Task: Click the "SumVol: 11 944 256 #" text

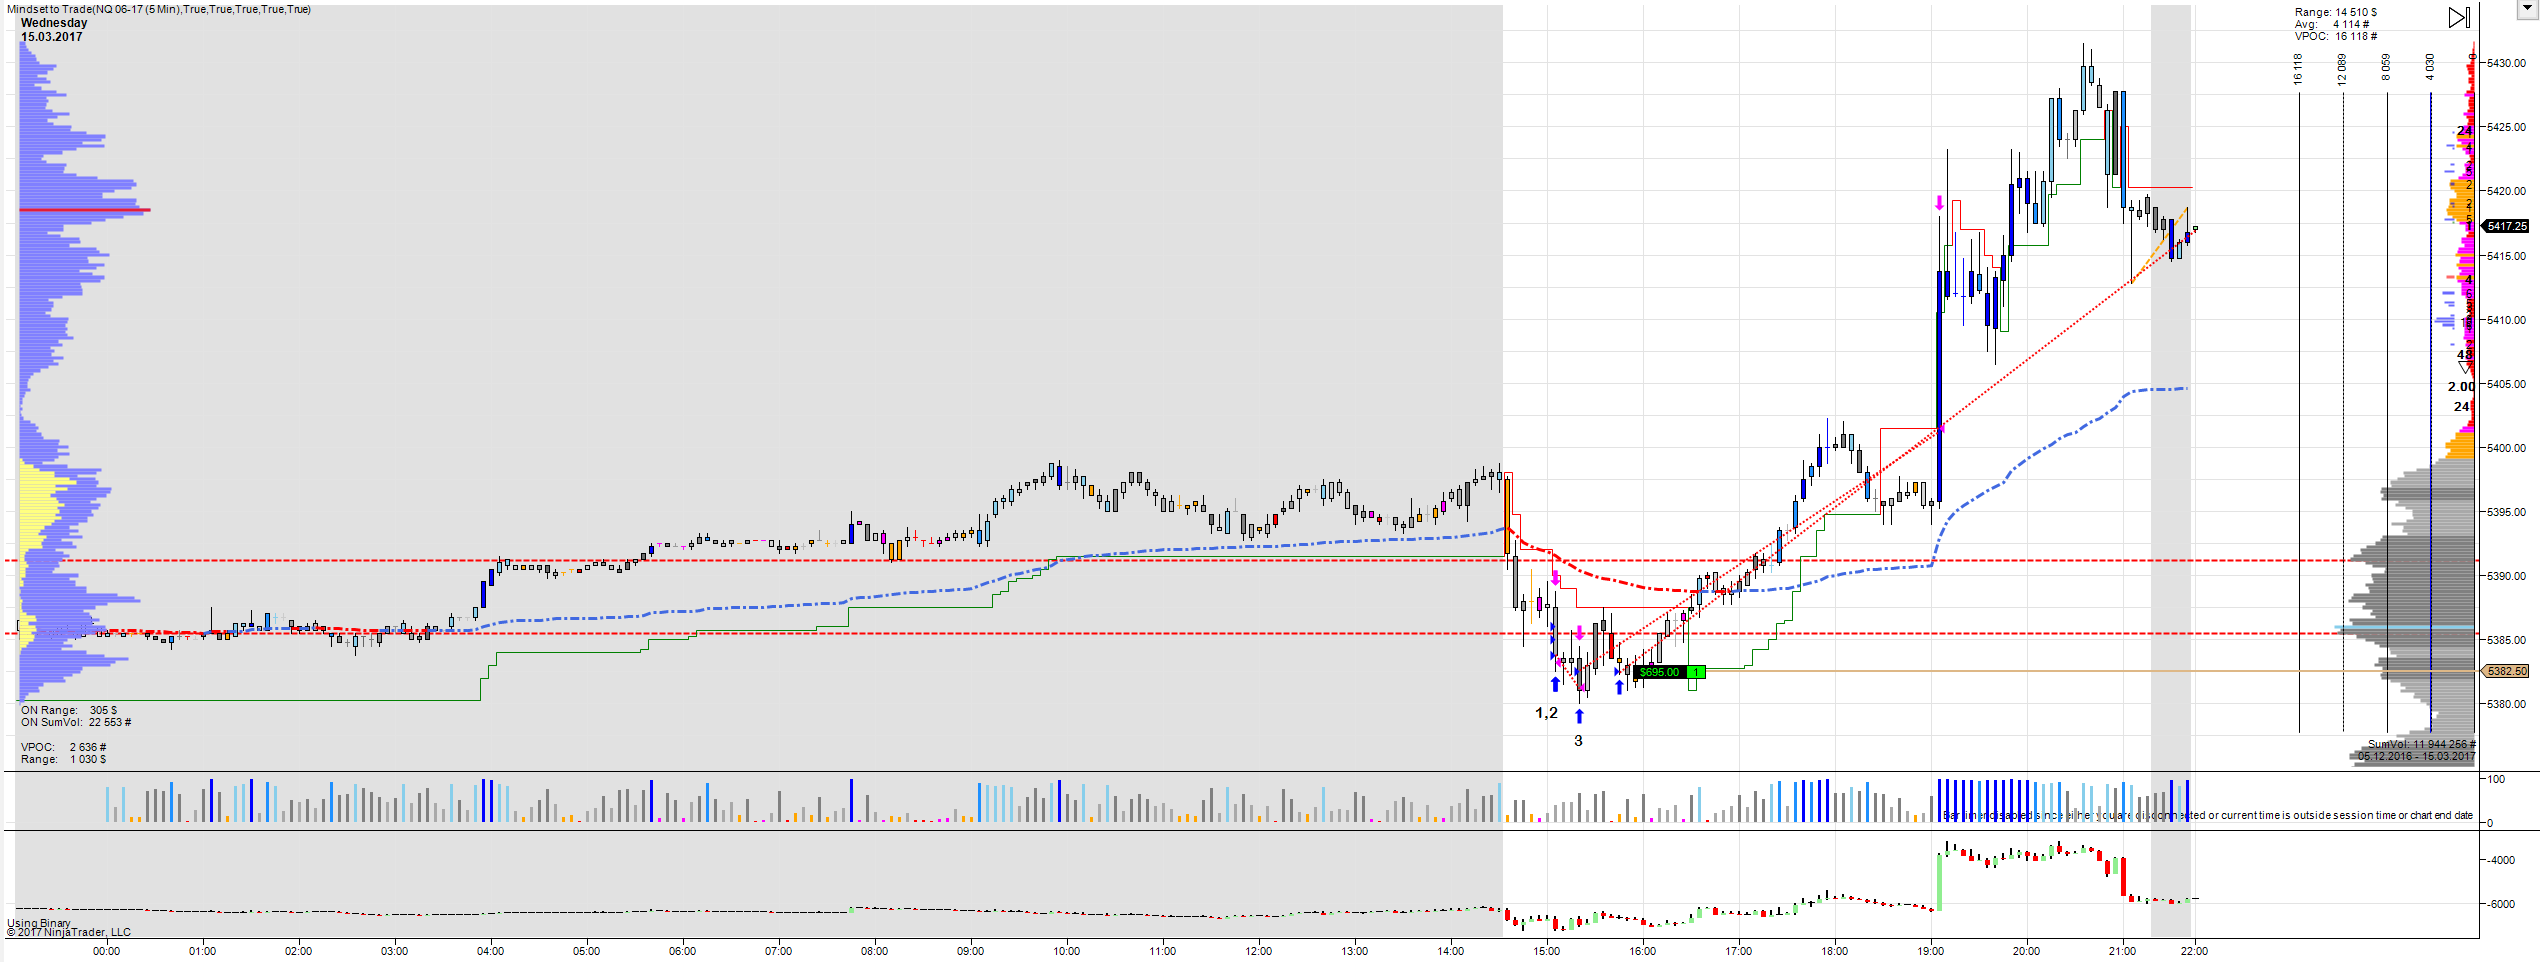Action: tap(2421, 744)
